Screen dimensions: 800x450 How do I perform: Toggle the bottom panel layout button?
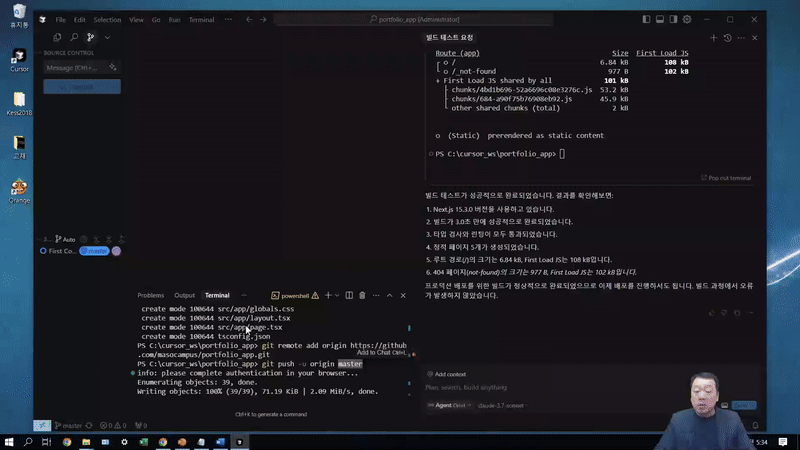point(661,19)
